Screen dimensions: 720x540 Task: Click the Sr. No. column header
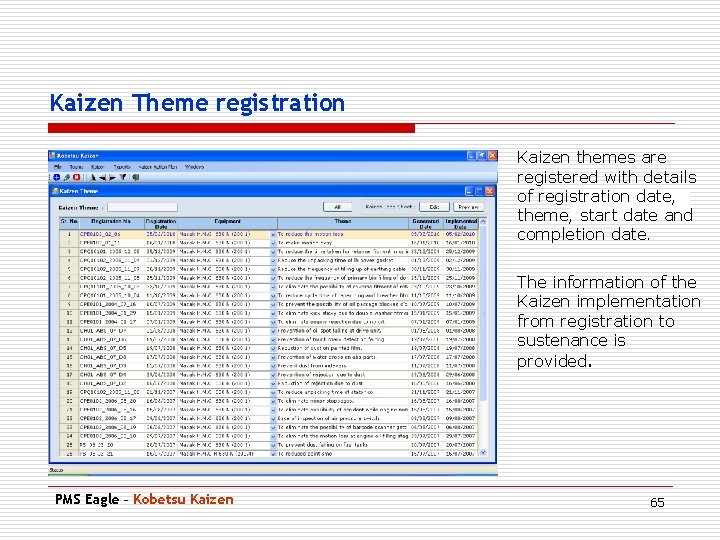(69, 224)
